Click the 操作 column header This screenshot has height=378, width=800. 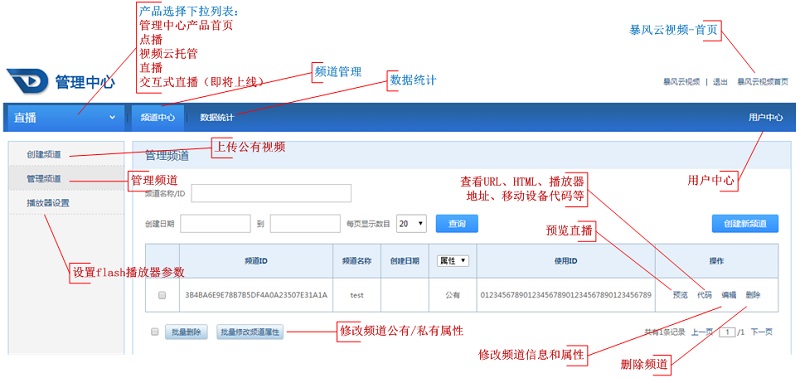716,261
